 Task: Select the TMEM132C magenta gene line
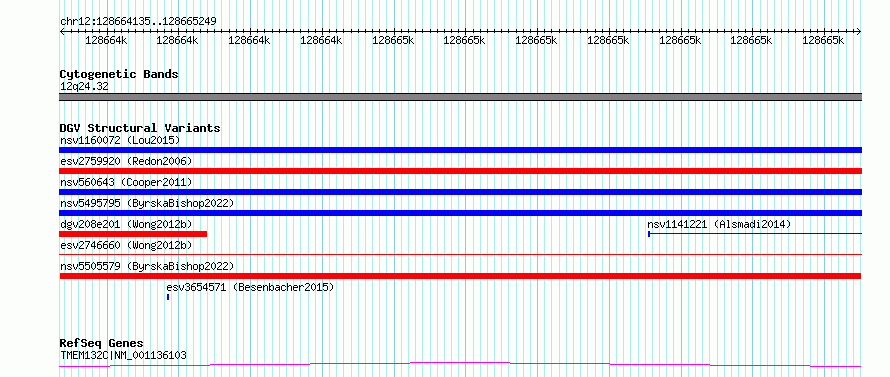coord(460,365)
